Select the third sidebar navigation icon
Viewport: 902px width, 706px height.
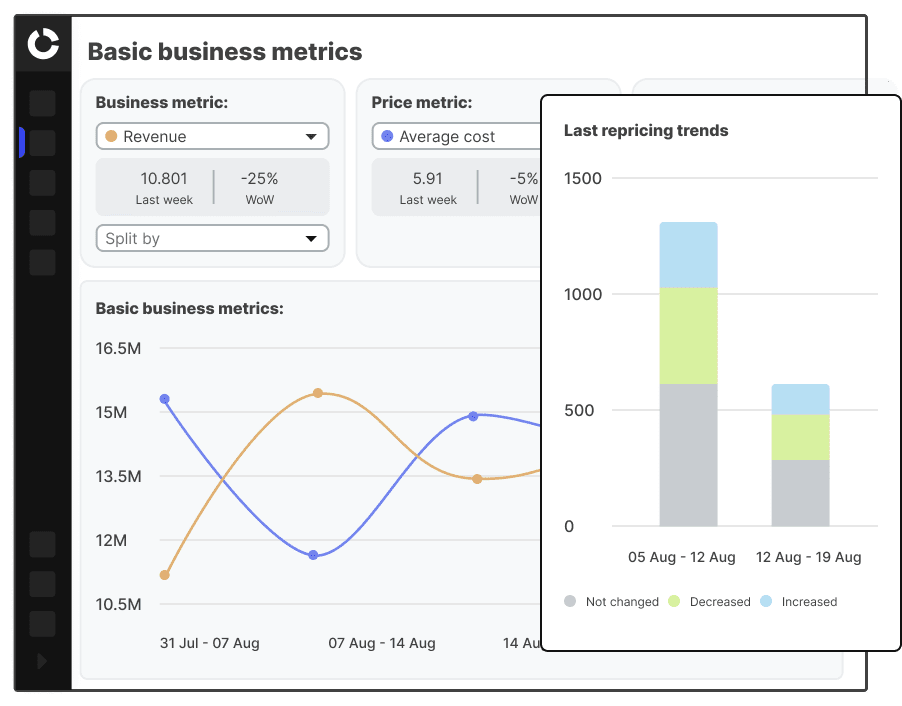point(42,183)
